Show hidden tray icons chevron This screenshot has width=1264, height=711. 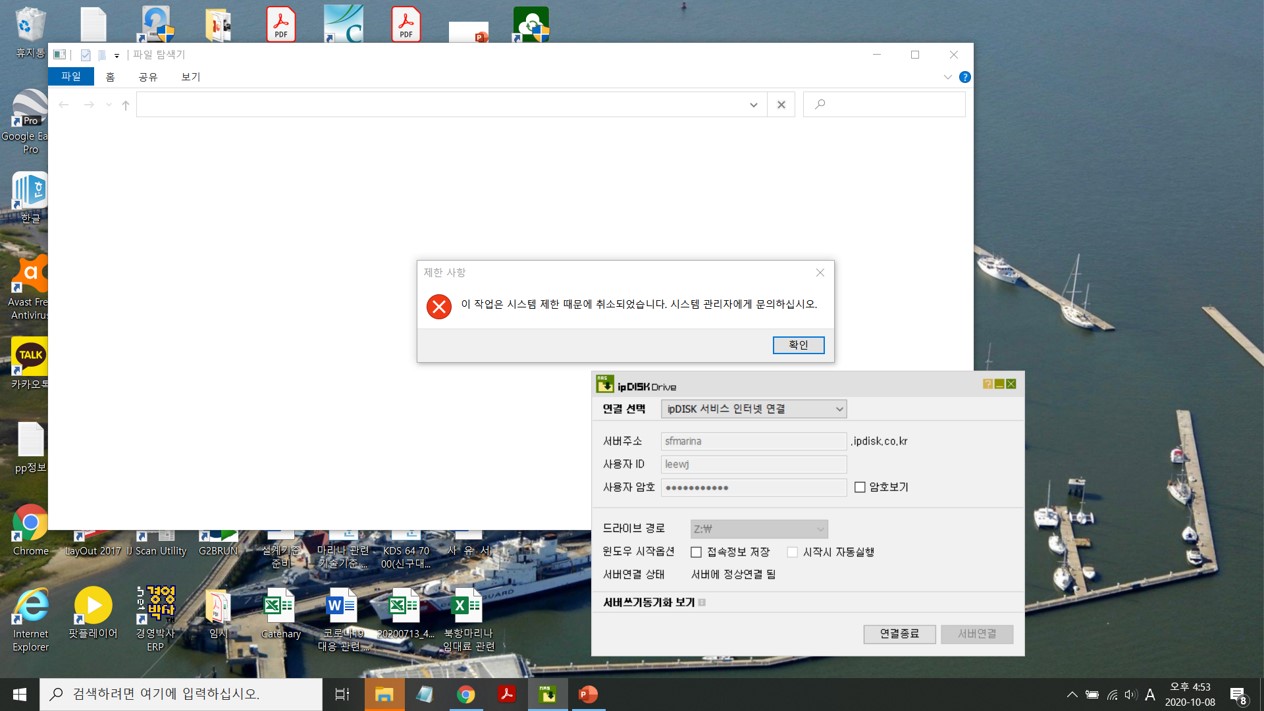(1072, 694)
